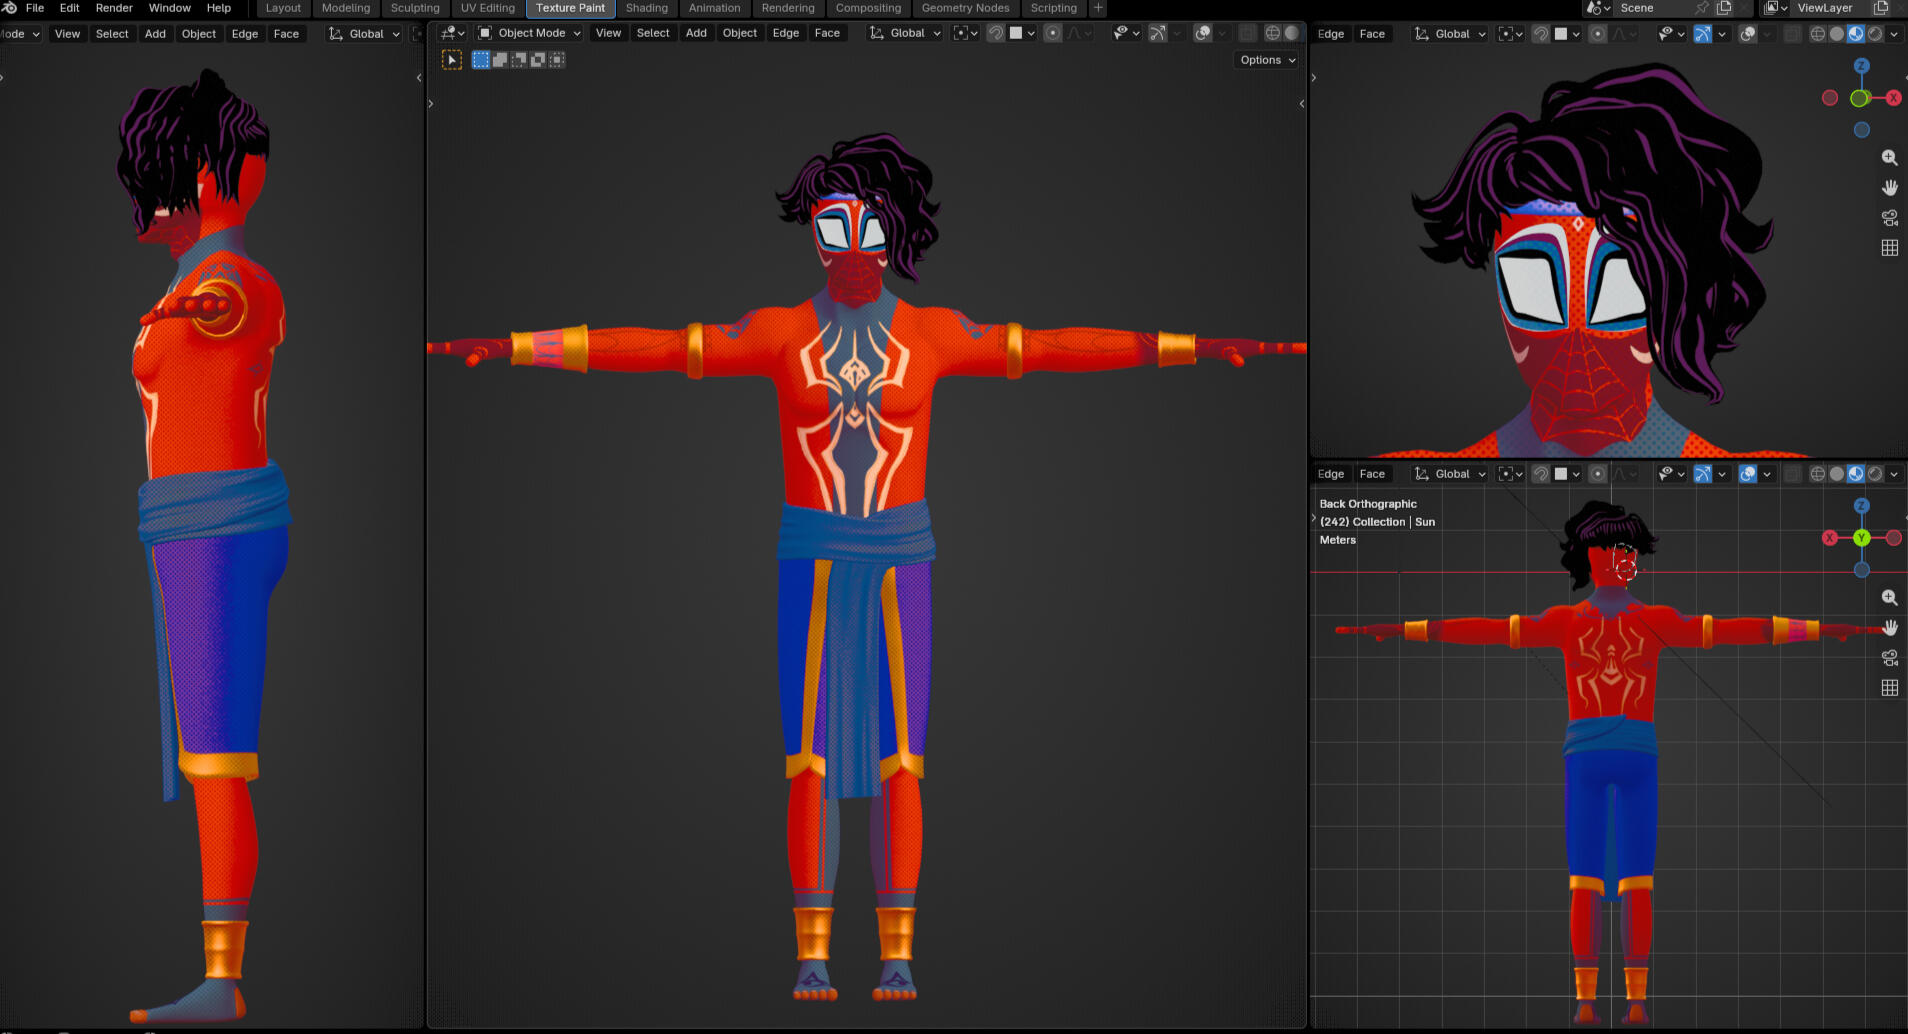1908x1034 pixels.
Task: Open Global orientation dropdown in left viewport
Action: (364, 34)
